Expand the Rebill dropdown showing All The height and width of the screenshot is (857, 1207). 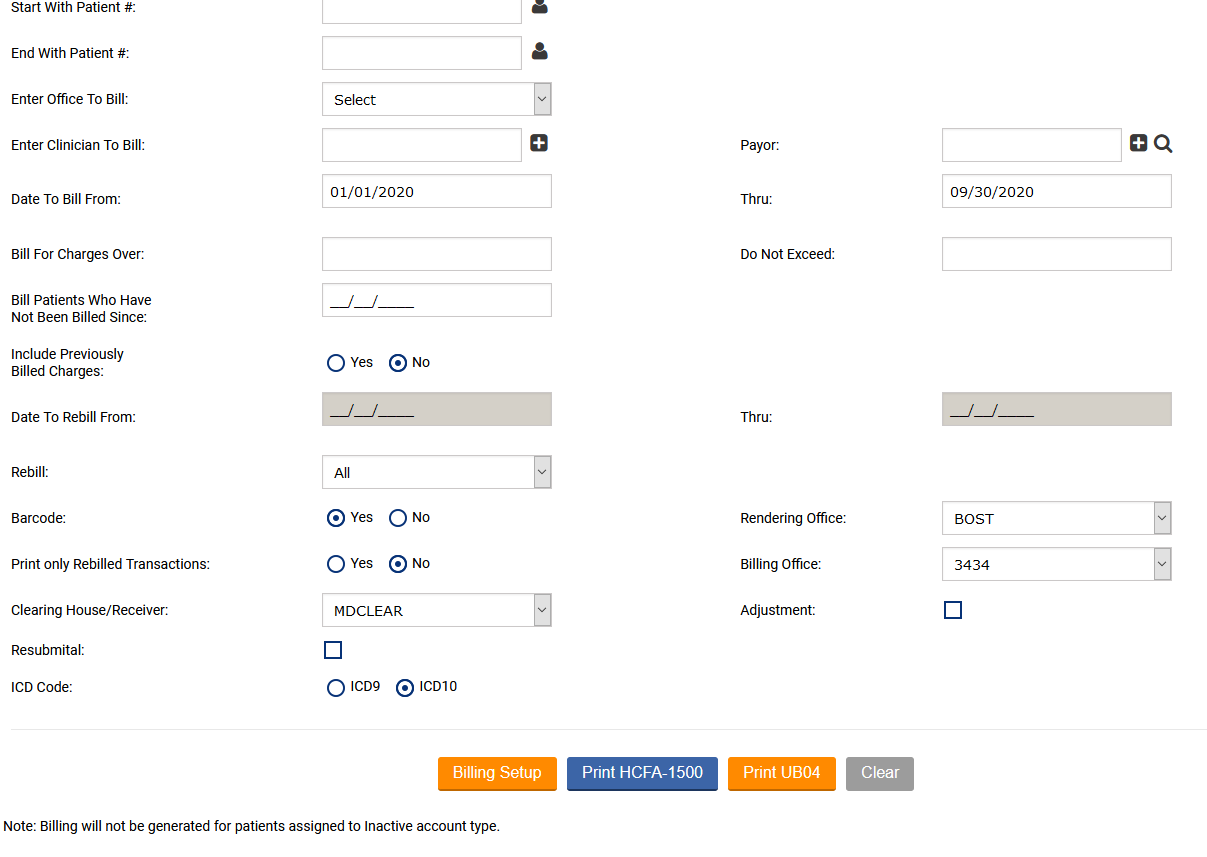436,473
